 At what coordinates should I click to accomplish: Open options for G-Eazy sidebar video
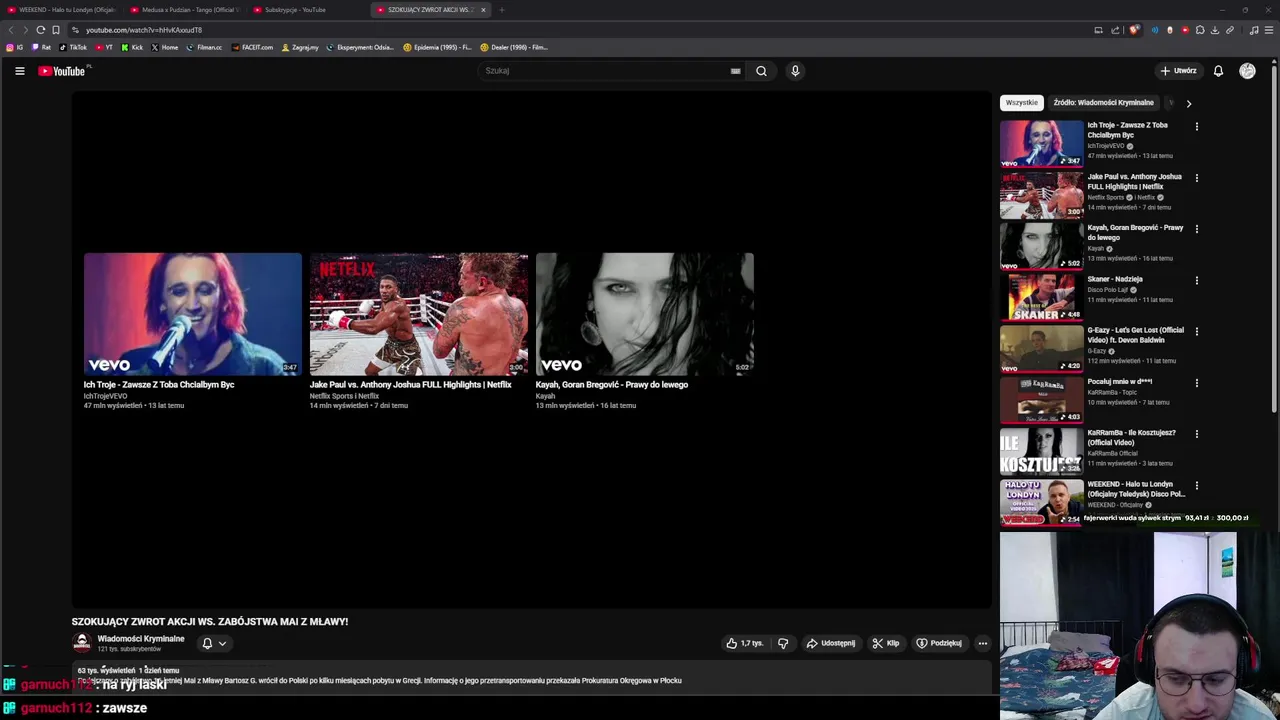[x=1196, y=332]
